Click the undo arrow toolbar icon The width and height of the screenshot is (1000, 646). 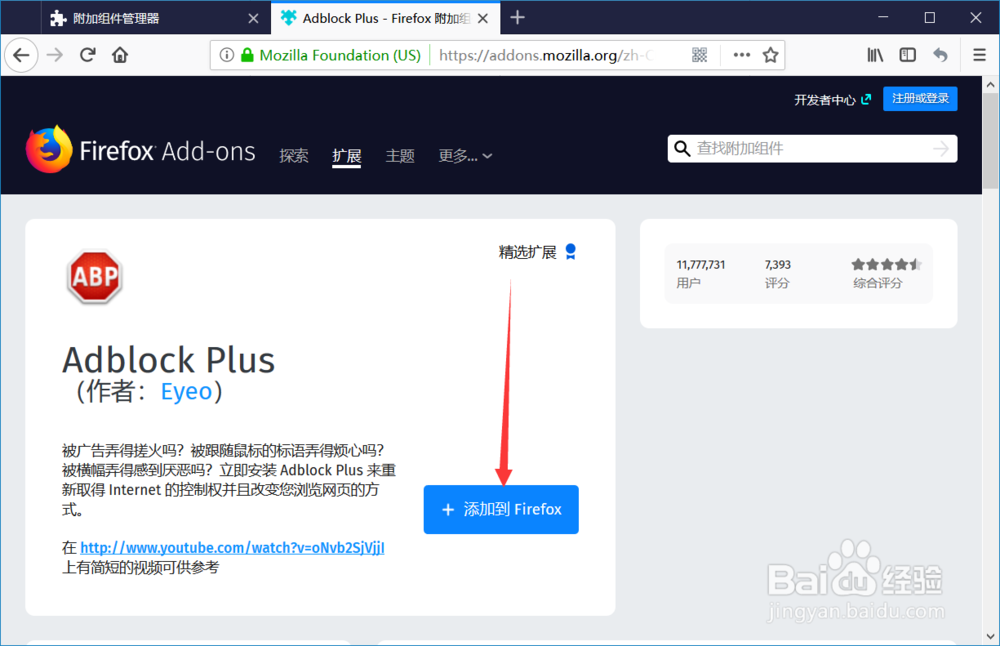(940, 55)
